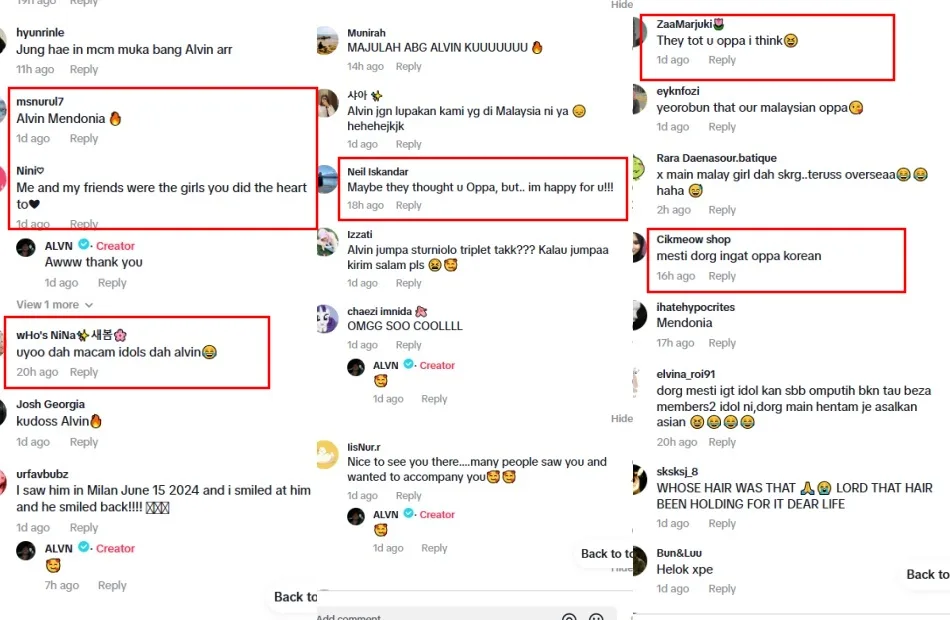Screen dimensions: 950x620
Task: Open ALVN avatar beside "Awww thank you"
Action: point(25,248)
